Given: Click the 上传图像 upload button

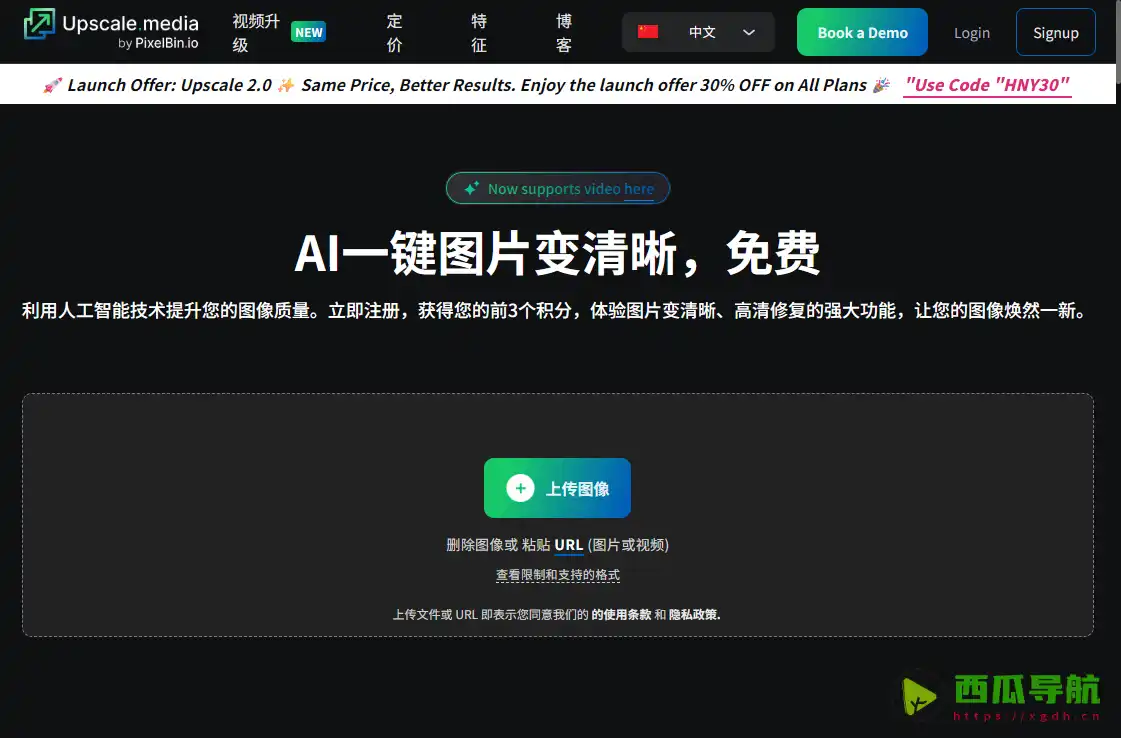Looking at the screenshot, I should 557,488.
